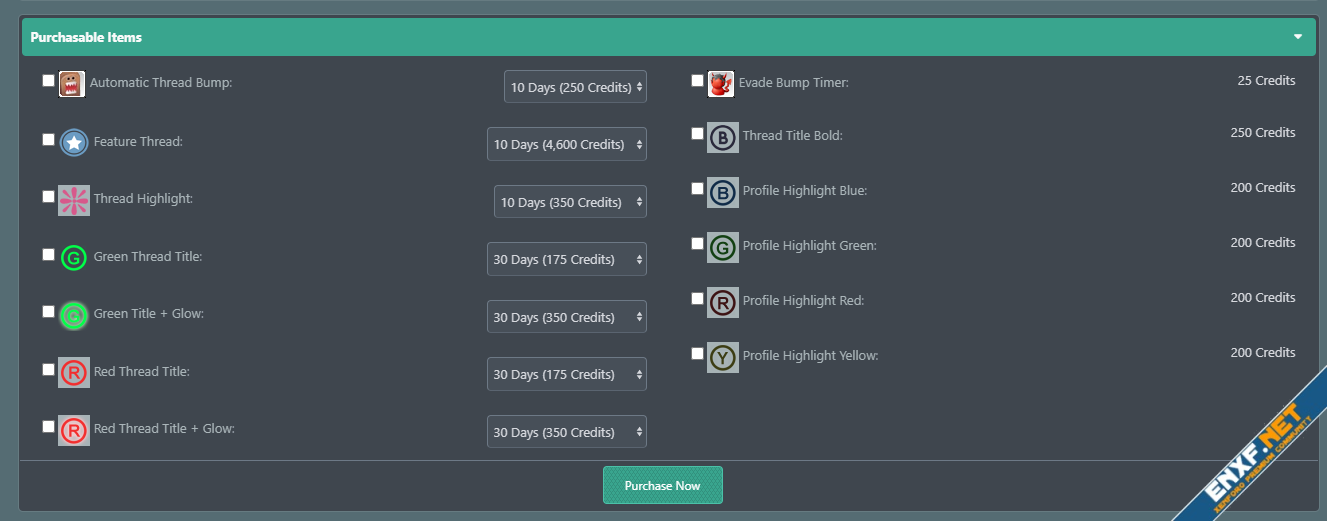Open the Green Thread Title duration dropdown
The image size is (1327, 521).
566,259
